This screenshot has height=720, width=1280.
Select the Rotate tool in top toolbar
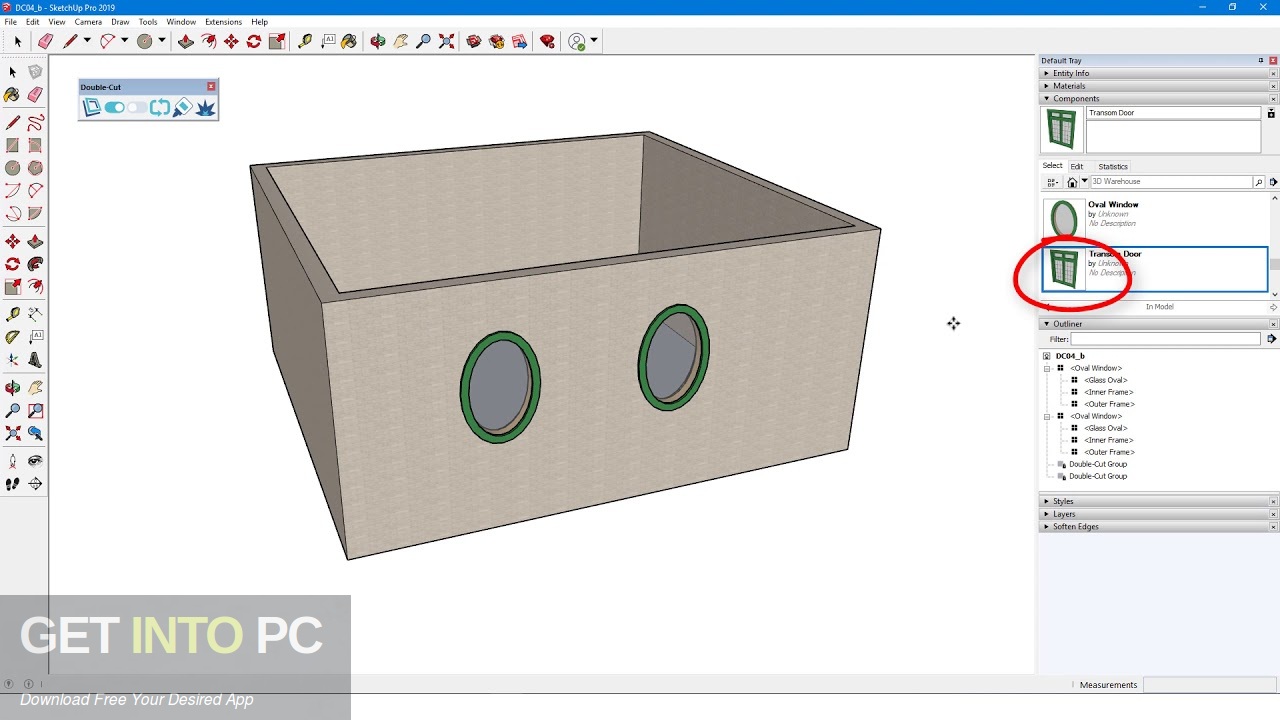[254, 41]
